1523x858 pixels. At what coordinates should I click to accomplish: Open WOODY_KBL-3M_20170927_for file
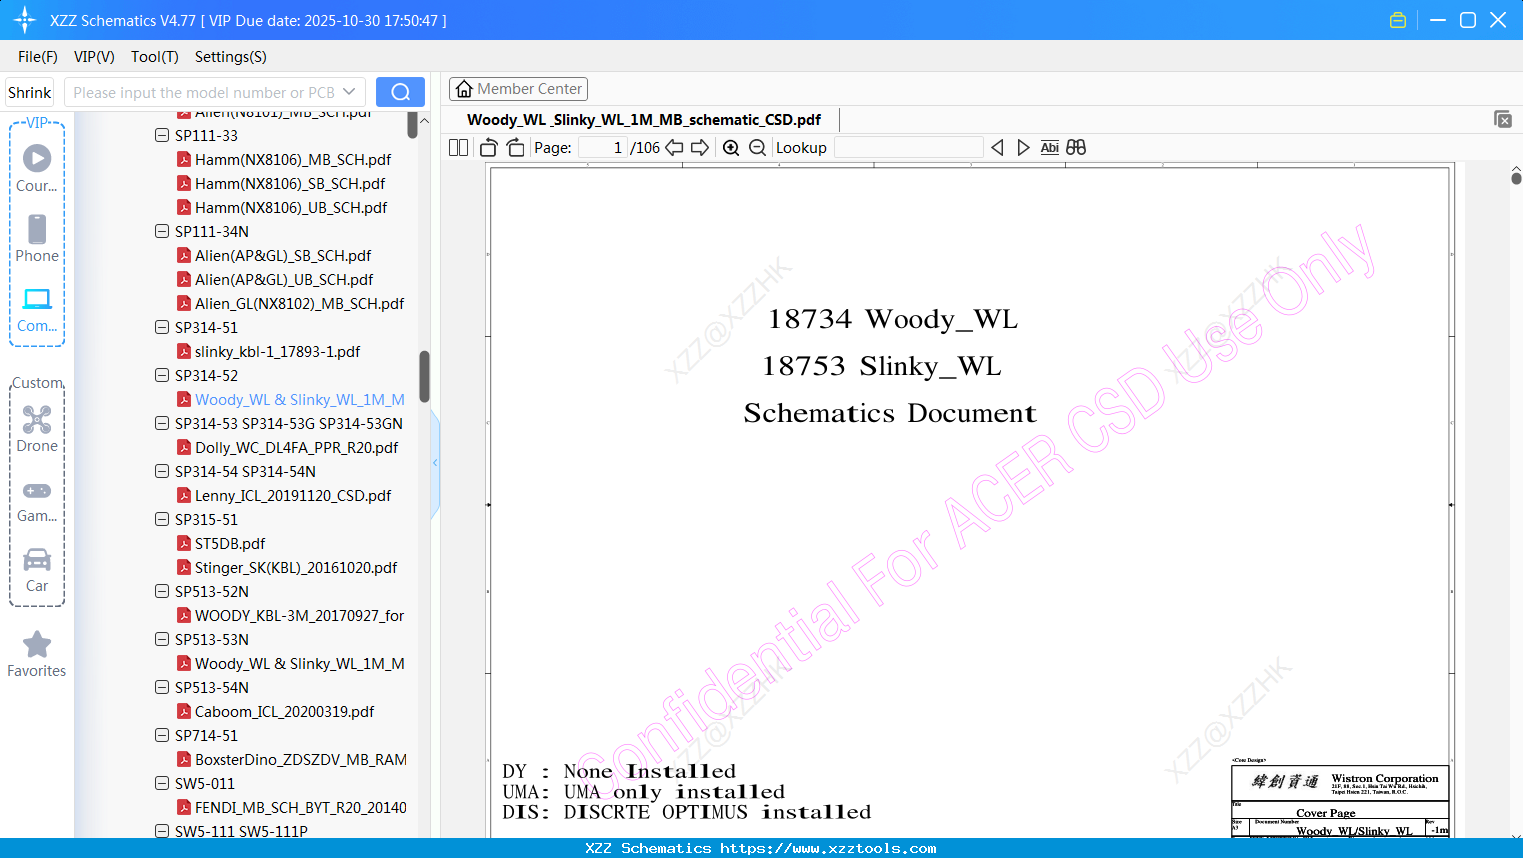click(300, 615)
